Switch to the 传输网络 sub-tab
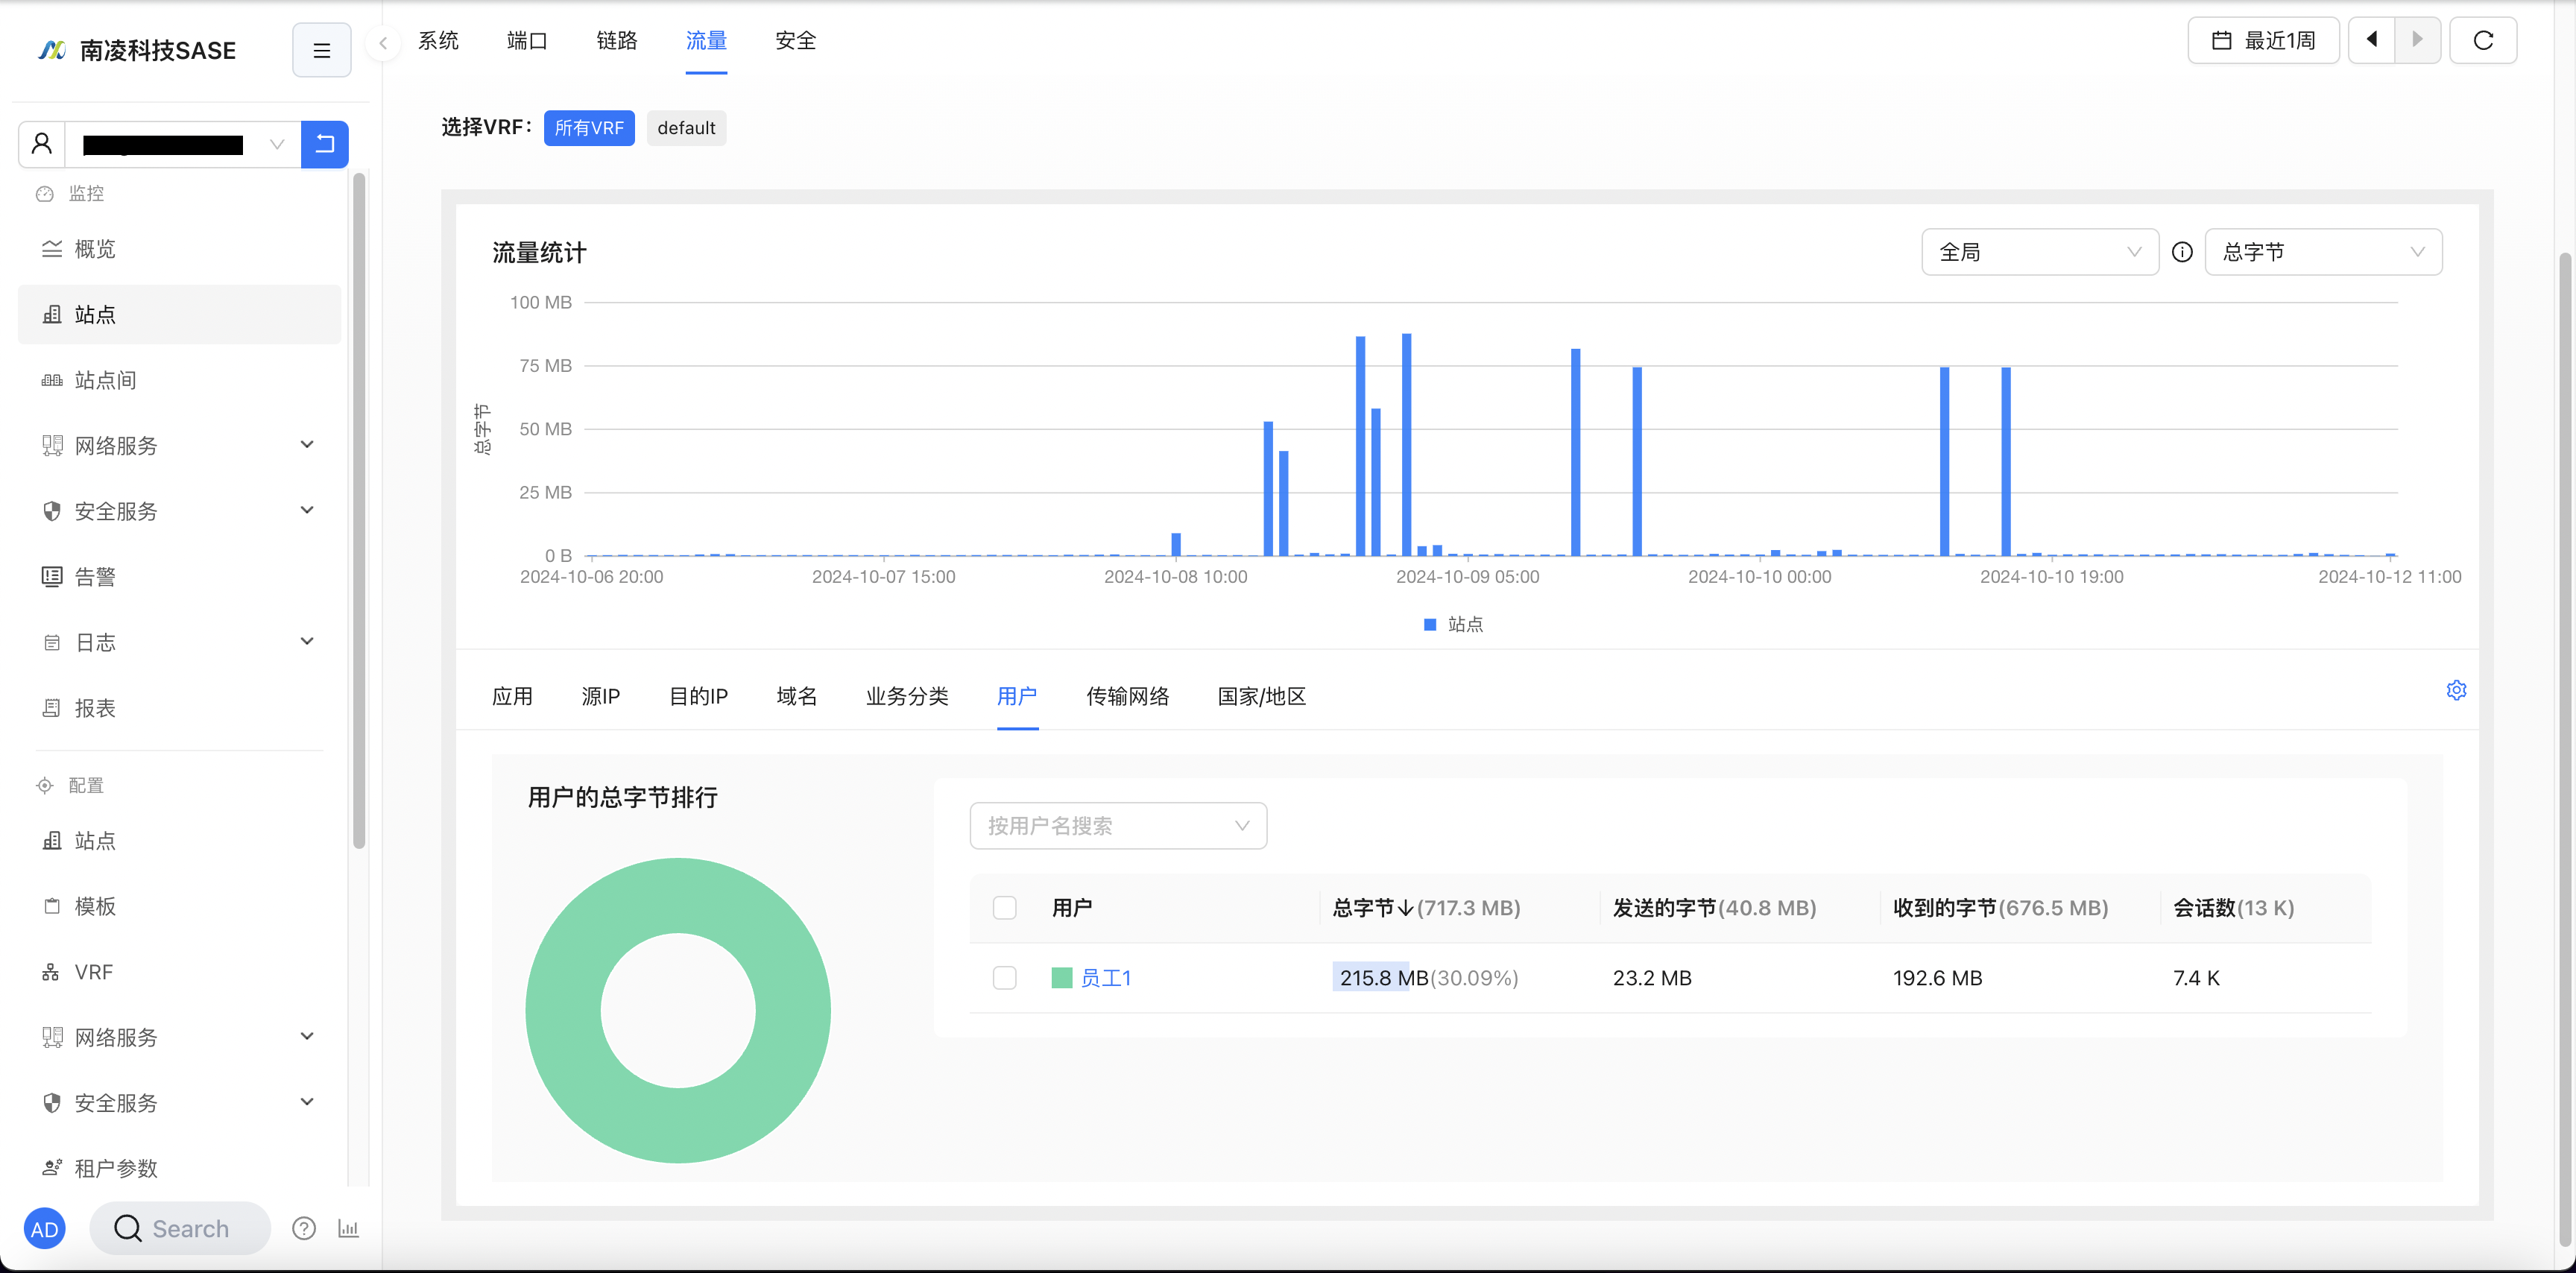 (x=1128, y=696)
